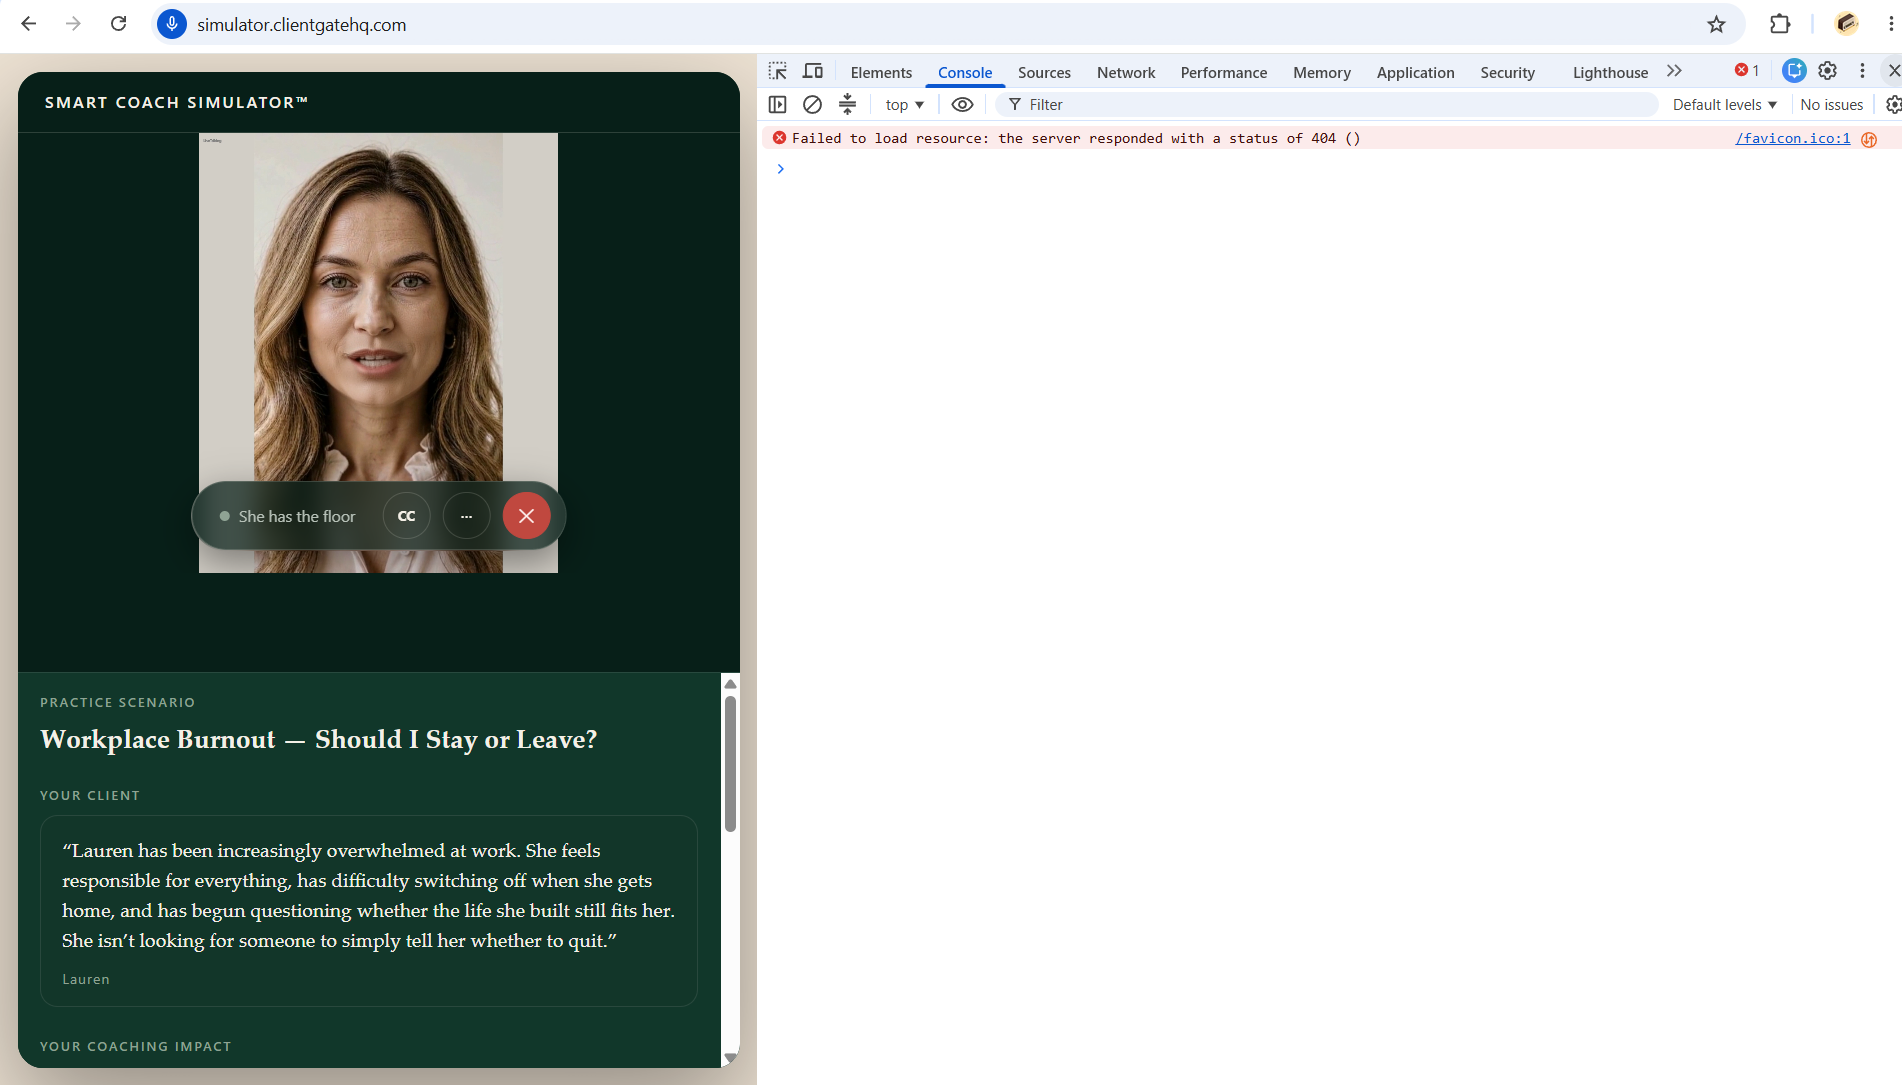Create a live expression with the eye icon
Screen dimensions: 1902x1085
(962, 104)
